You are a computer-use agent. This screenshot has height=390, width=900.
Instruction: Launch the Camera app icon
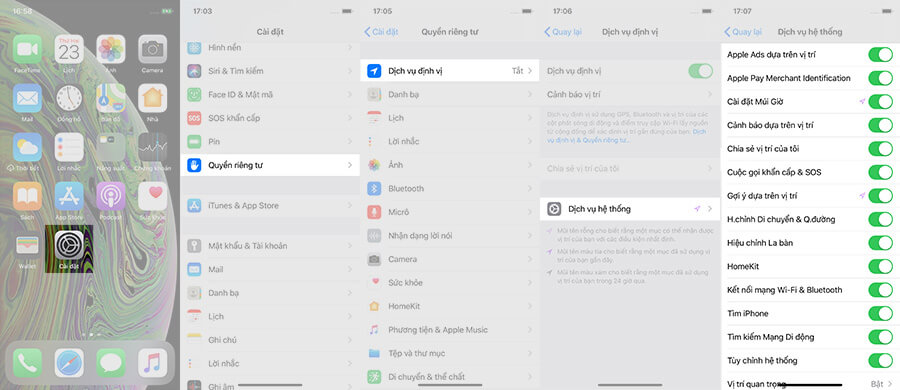tap(153, 49)
